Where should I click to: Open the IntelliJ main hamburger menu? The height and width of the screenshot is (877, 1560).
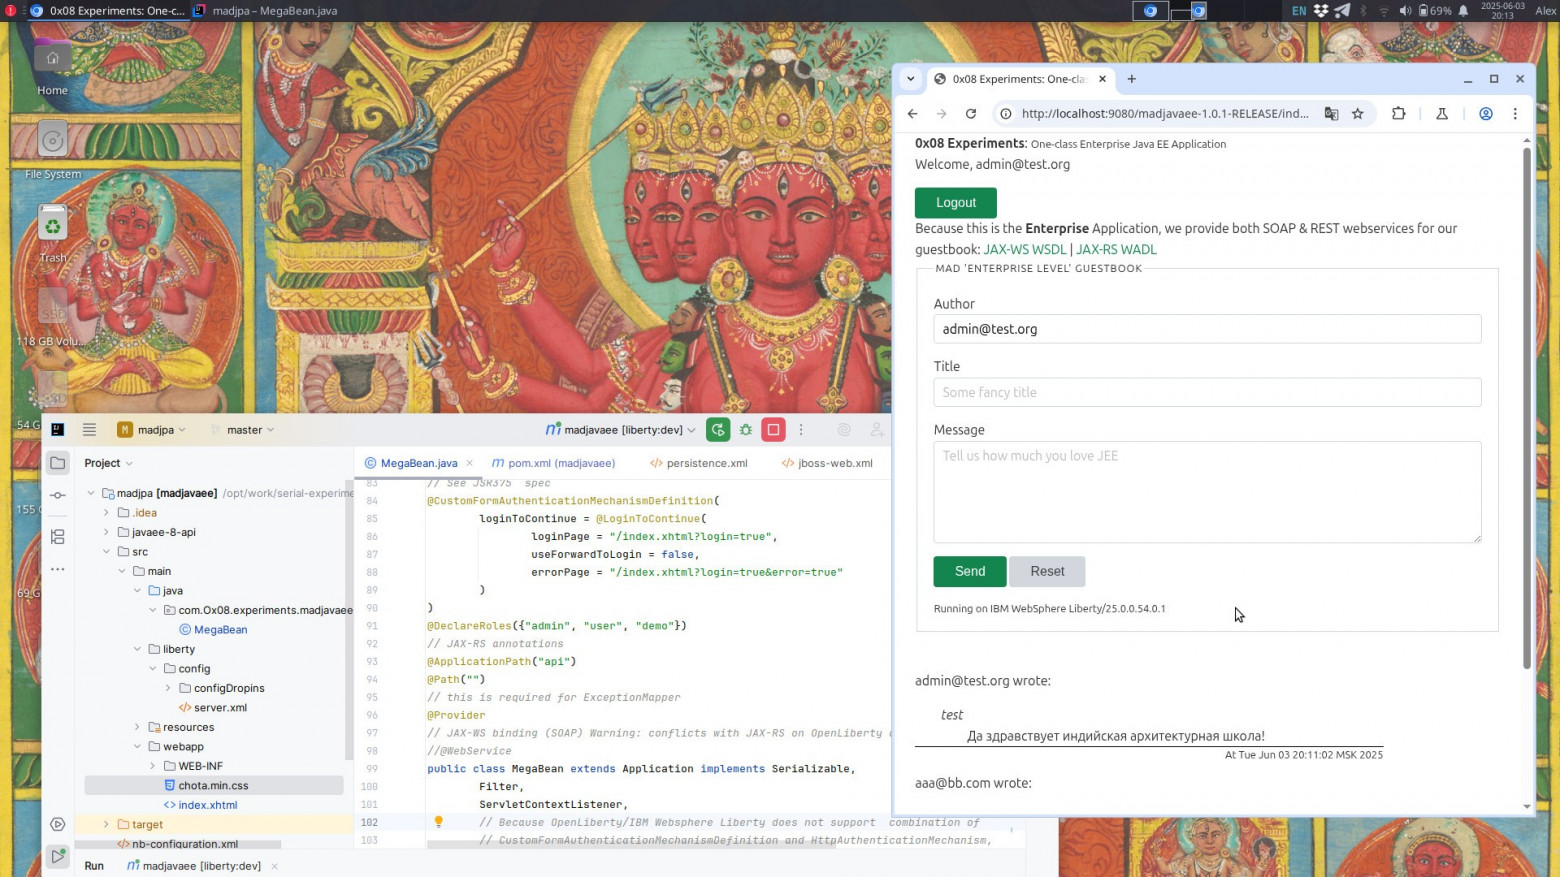89,430
